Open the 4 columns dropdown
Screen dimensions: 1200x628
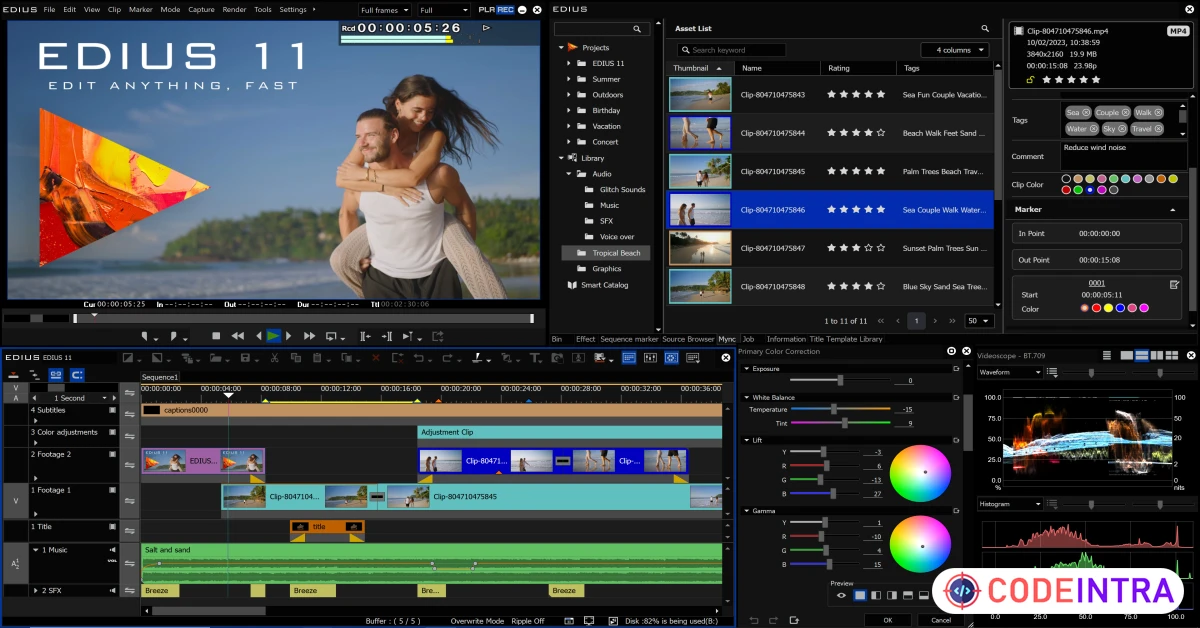click(954, 50)
